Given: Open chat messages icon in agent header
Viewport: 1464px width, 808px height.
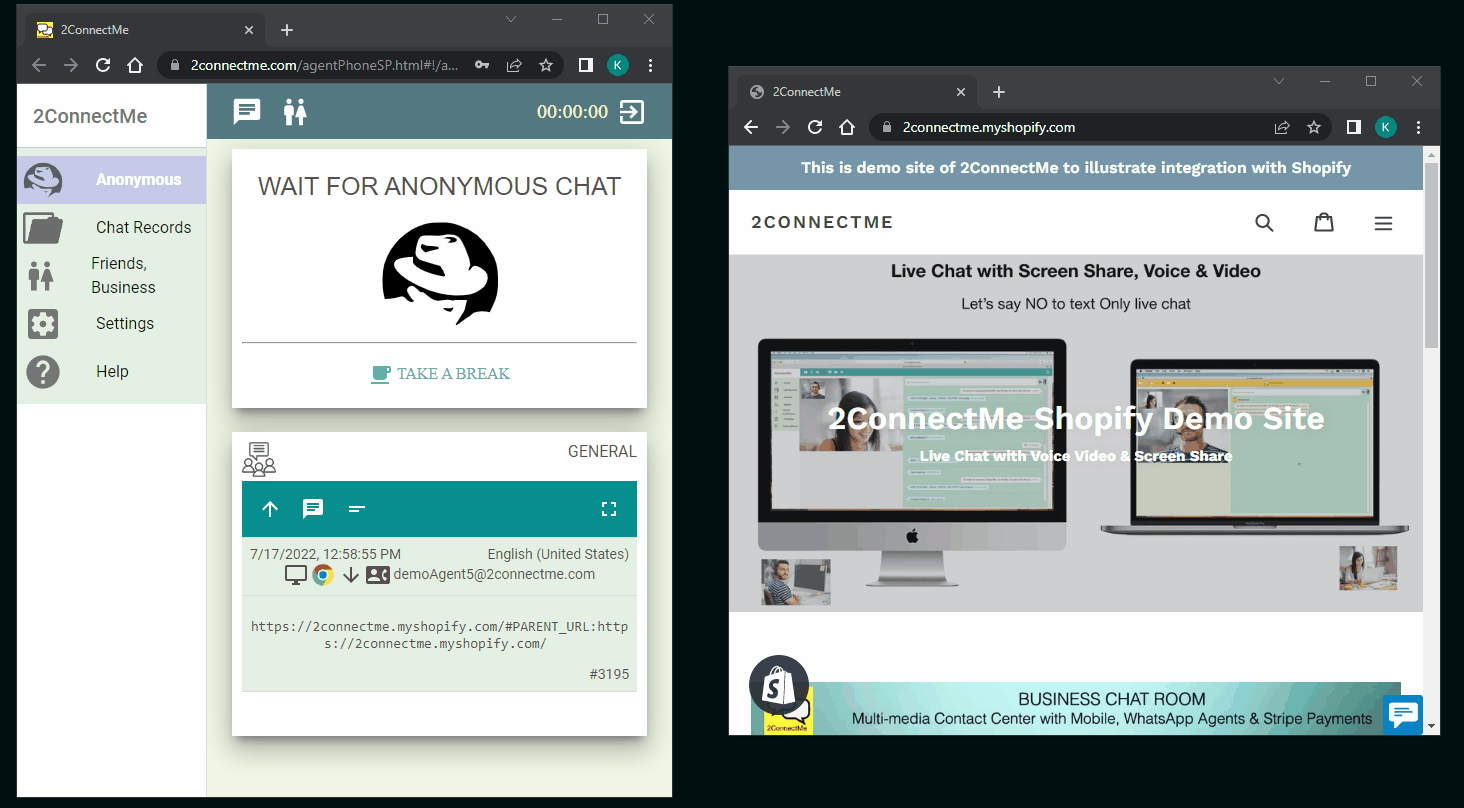Looking at the screenshot, I should pos(247,111).
